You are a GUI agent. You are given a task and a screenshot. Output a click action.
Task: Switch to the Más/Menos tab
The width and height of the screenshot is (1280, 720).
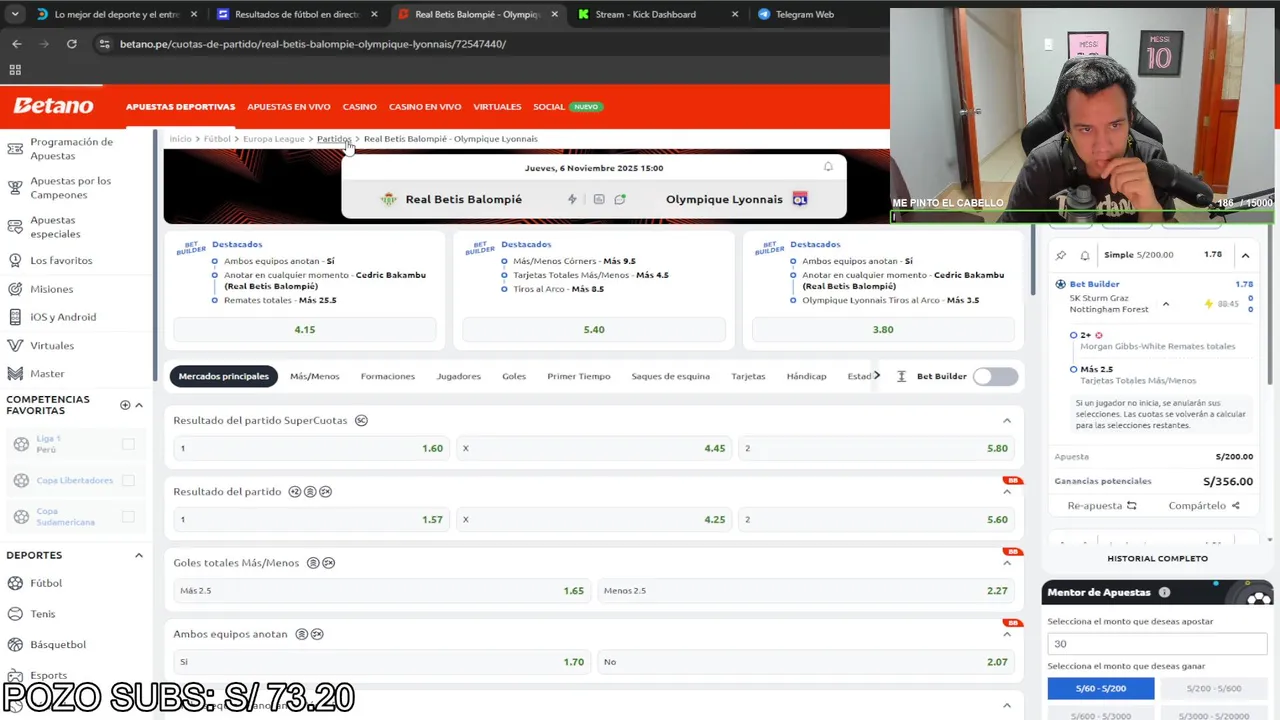coord(314,376)
